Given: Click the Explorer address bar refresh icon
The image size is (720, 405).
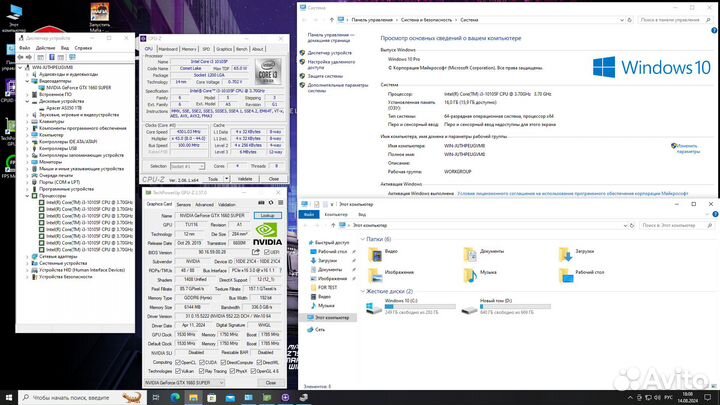Looking at the screenshot, I should pyautogui.click(x=632, y=225).
